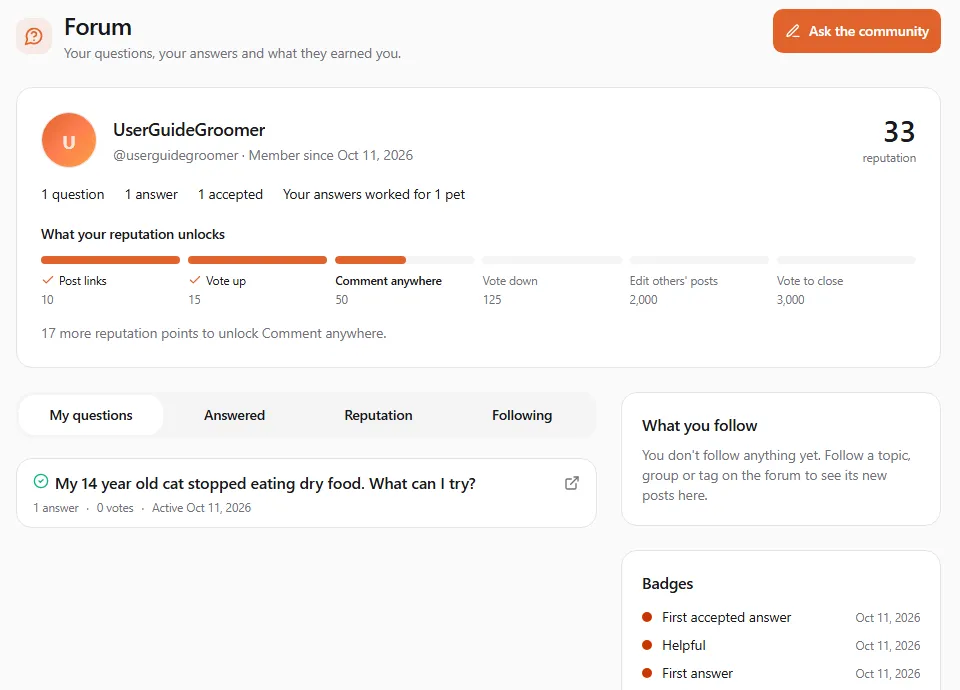Click the First accepted answer badge dot
The image size is (960, 690).
[x=647, y=617]
